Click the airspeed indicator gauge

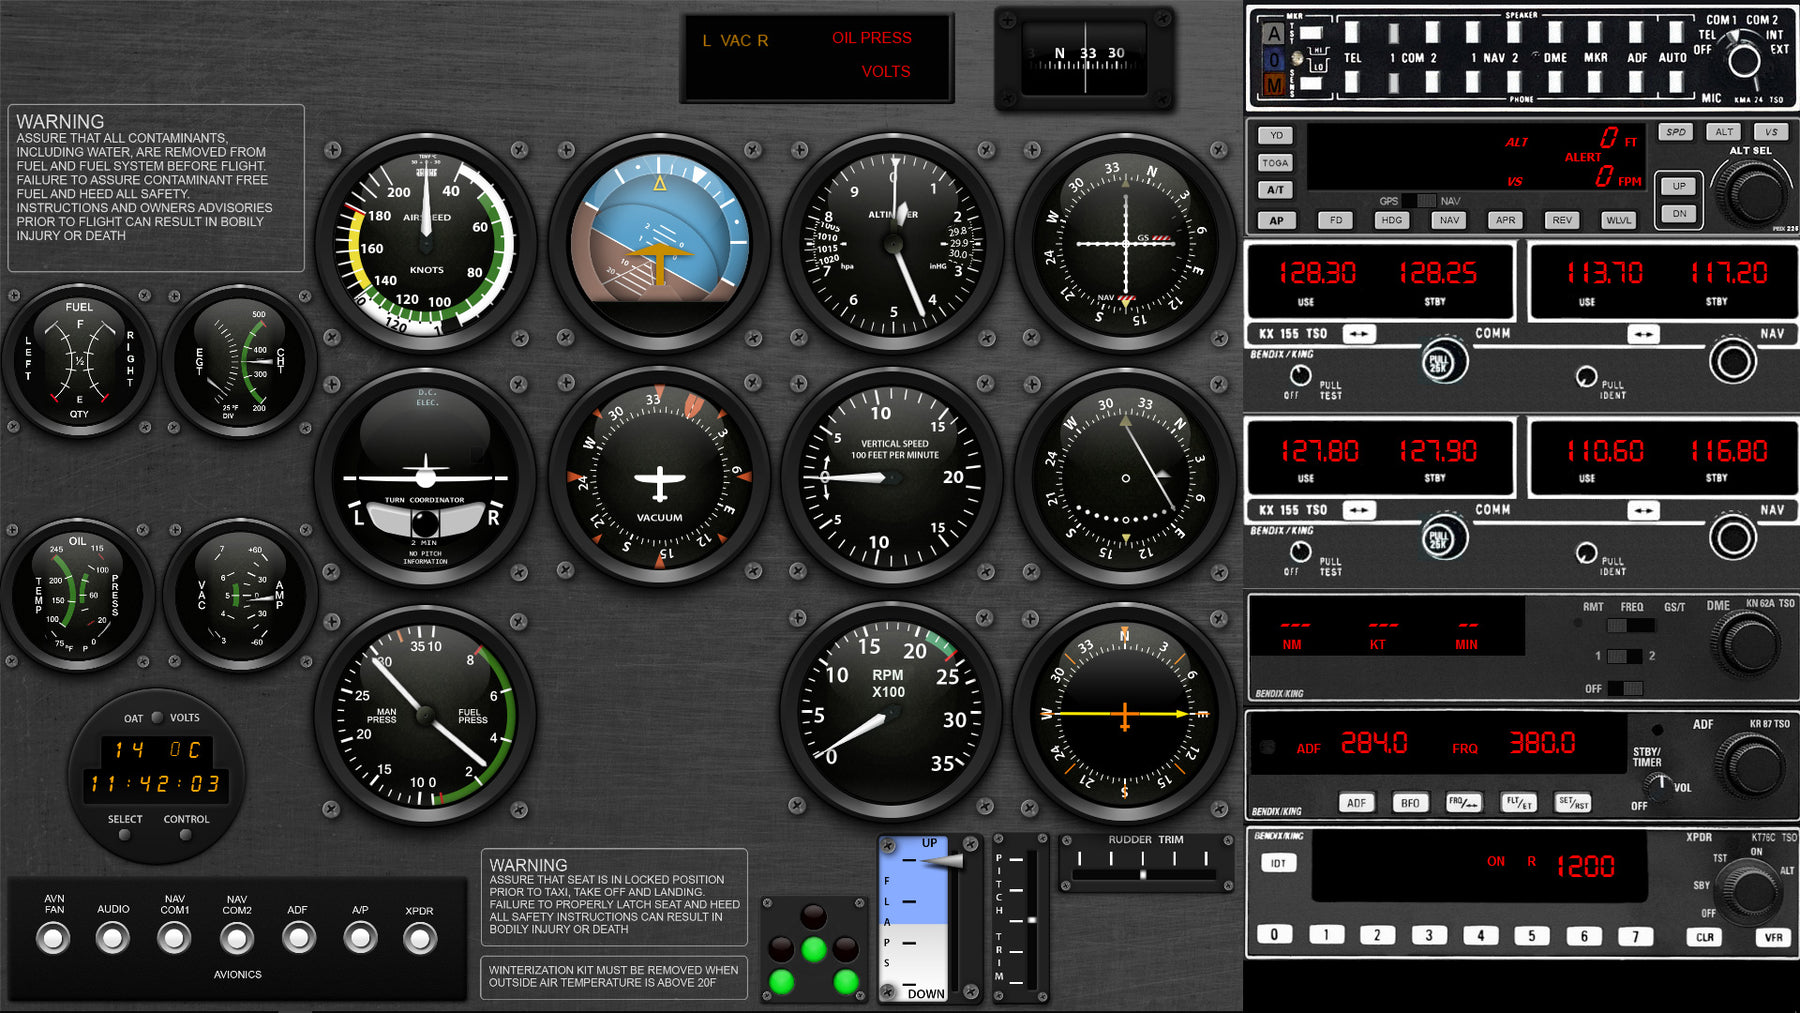(425, 243)
